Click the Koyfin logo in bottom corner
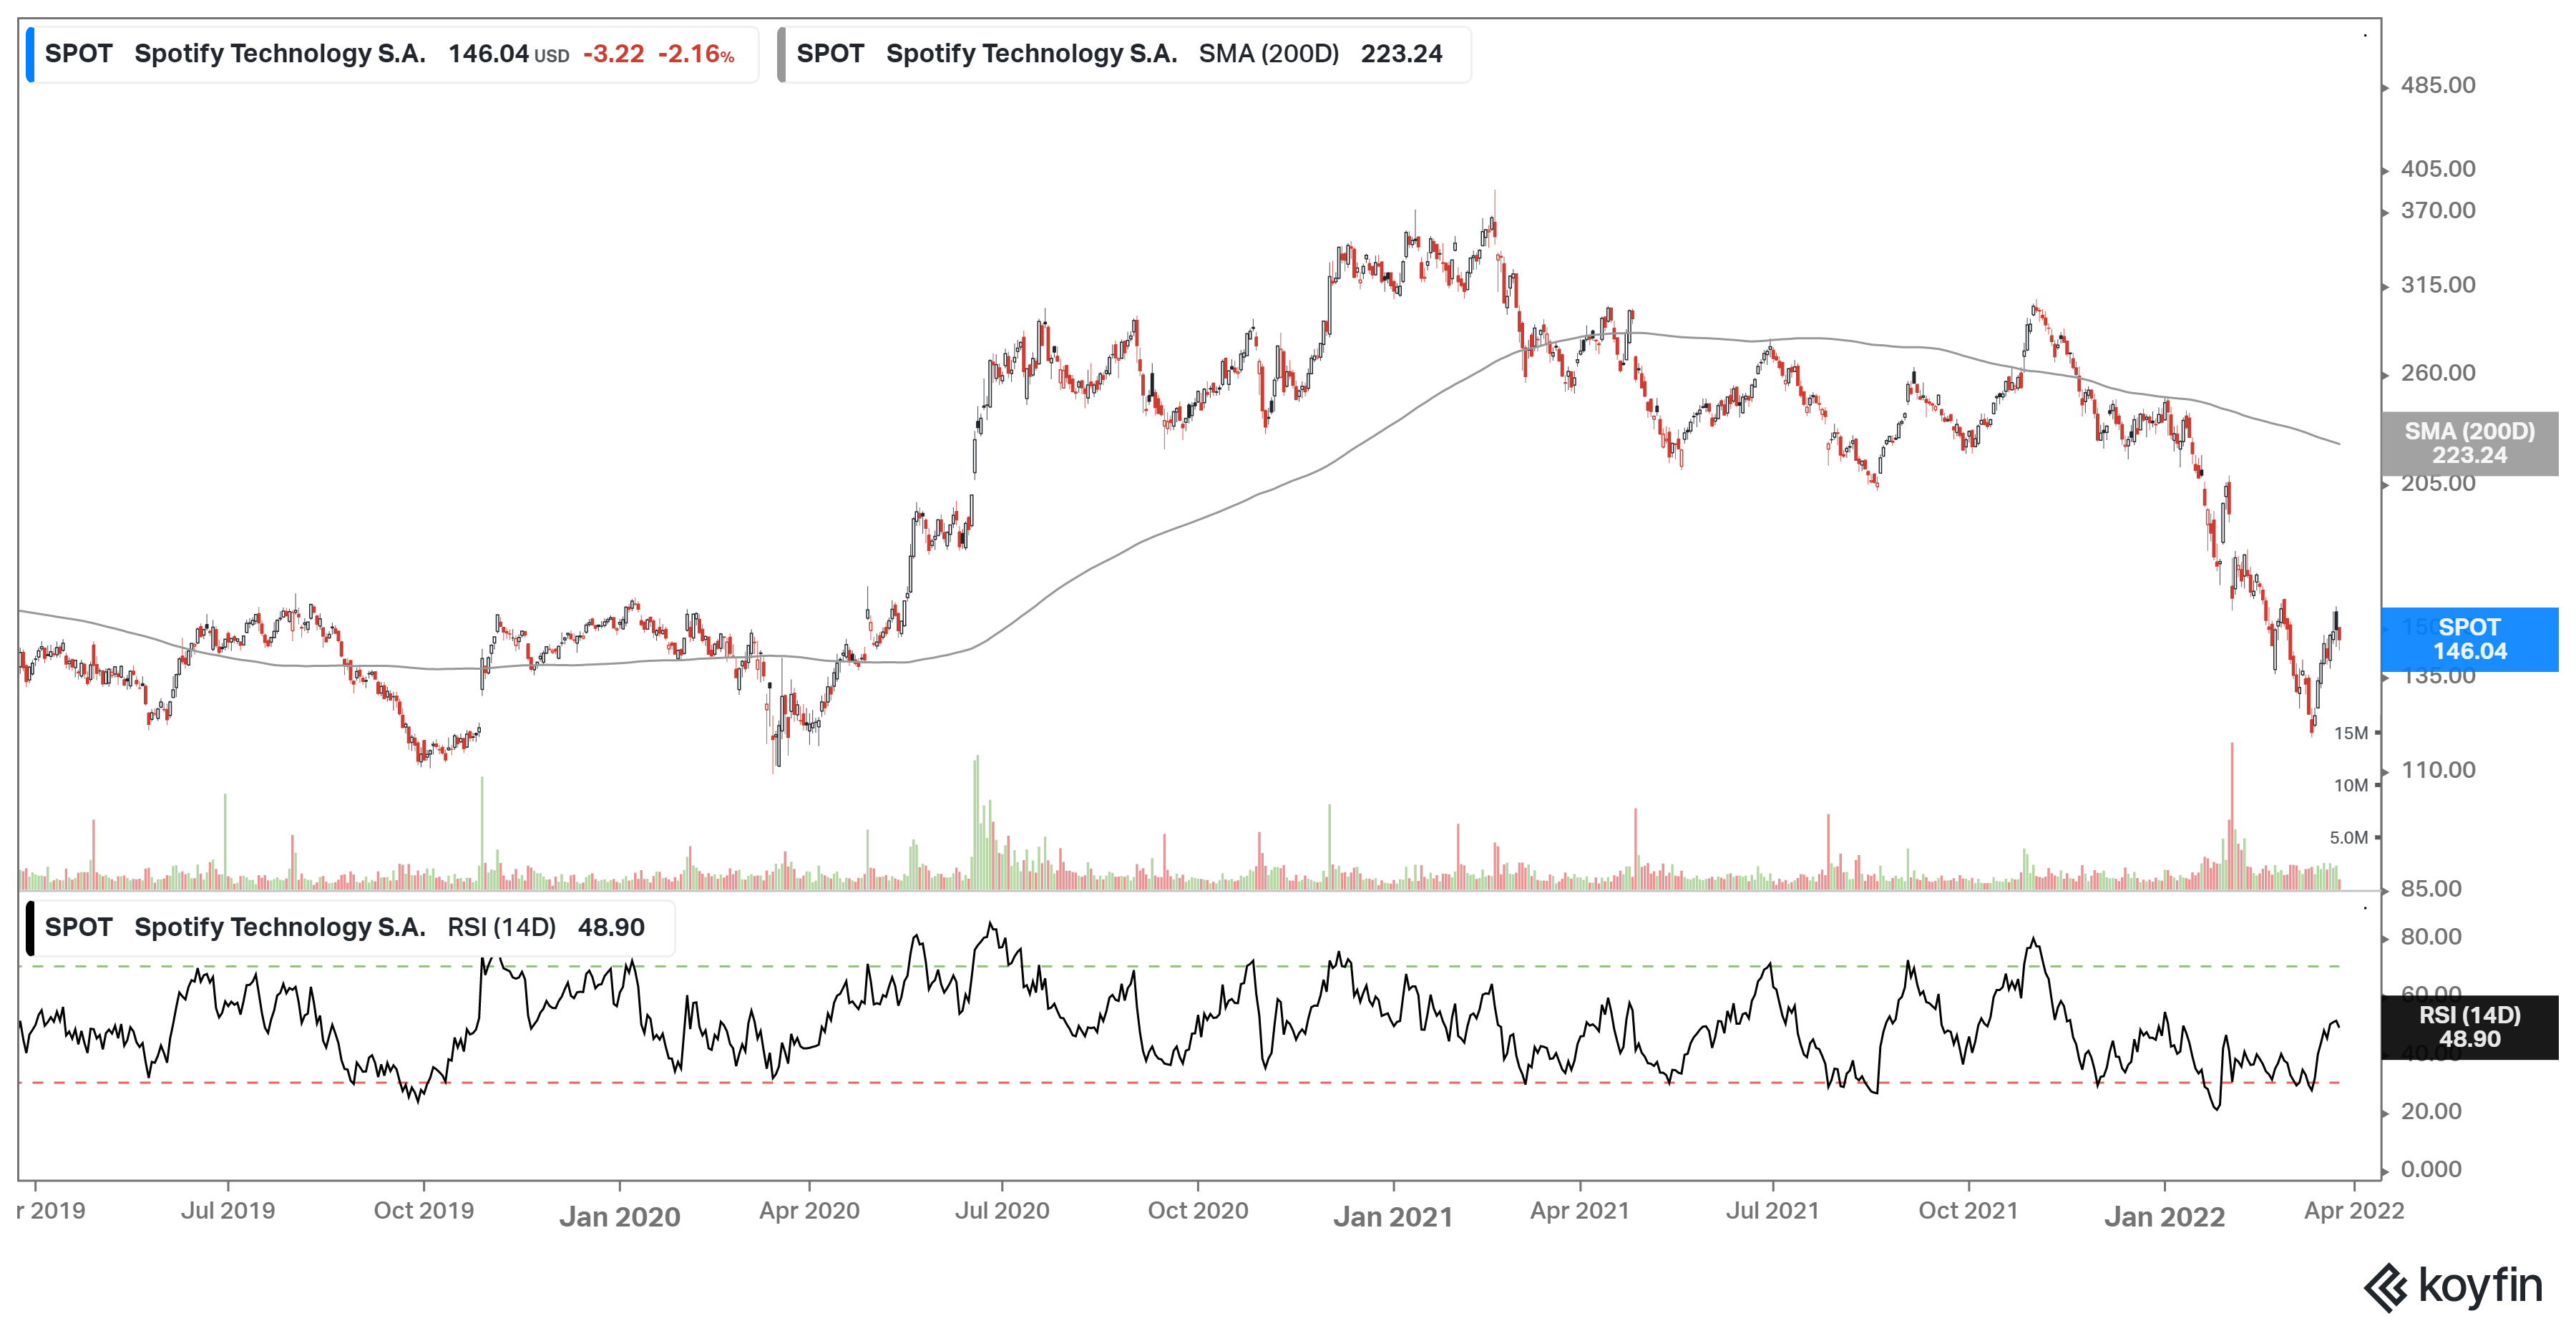This screenshot has height=1331, width=2576. [x=2452, y=1286]
